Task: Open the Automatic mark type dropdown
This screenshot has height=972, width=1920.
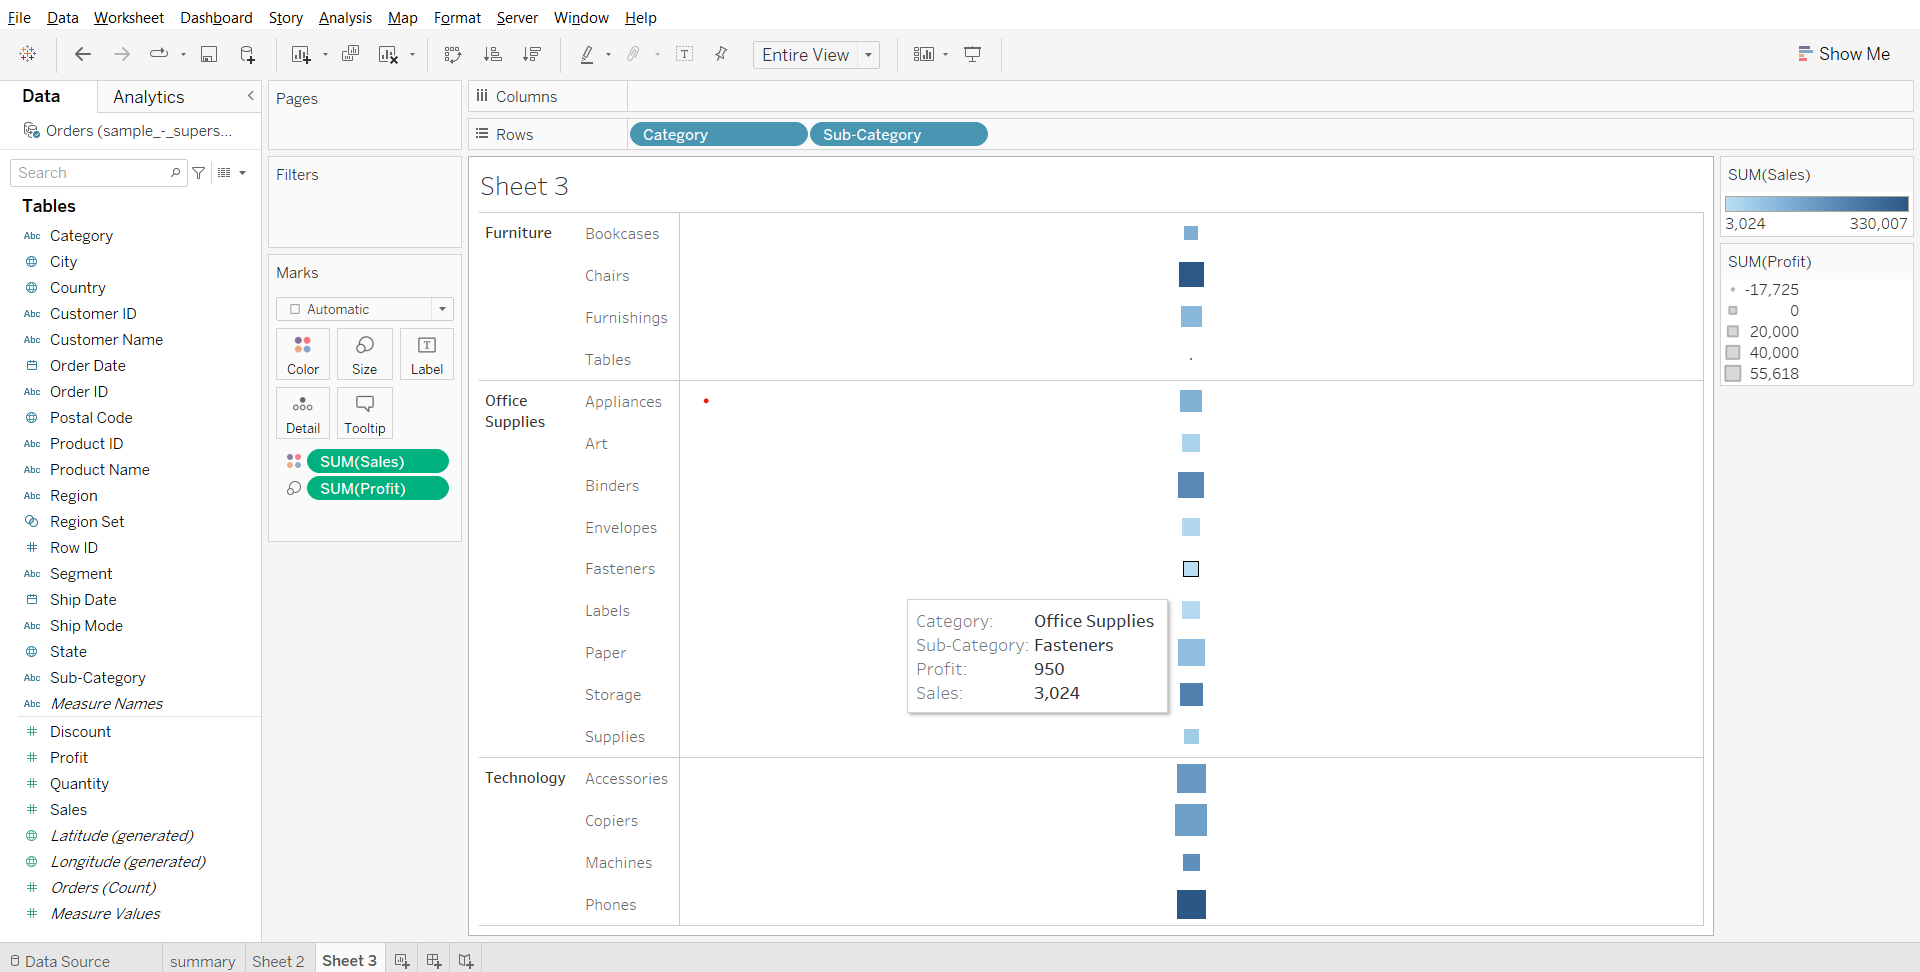Action: click(364, 309)
